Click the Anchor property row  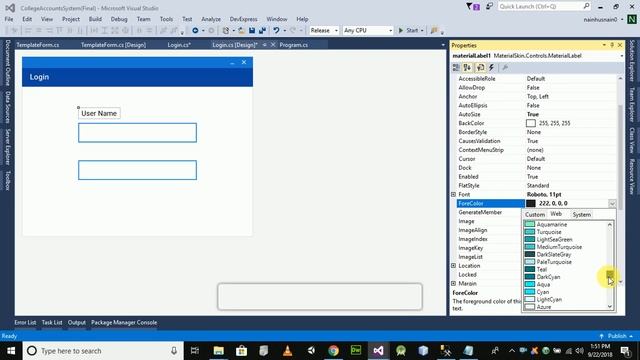[536, 96]
